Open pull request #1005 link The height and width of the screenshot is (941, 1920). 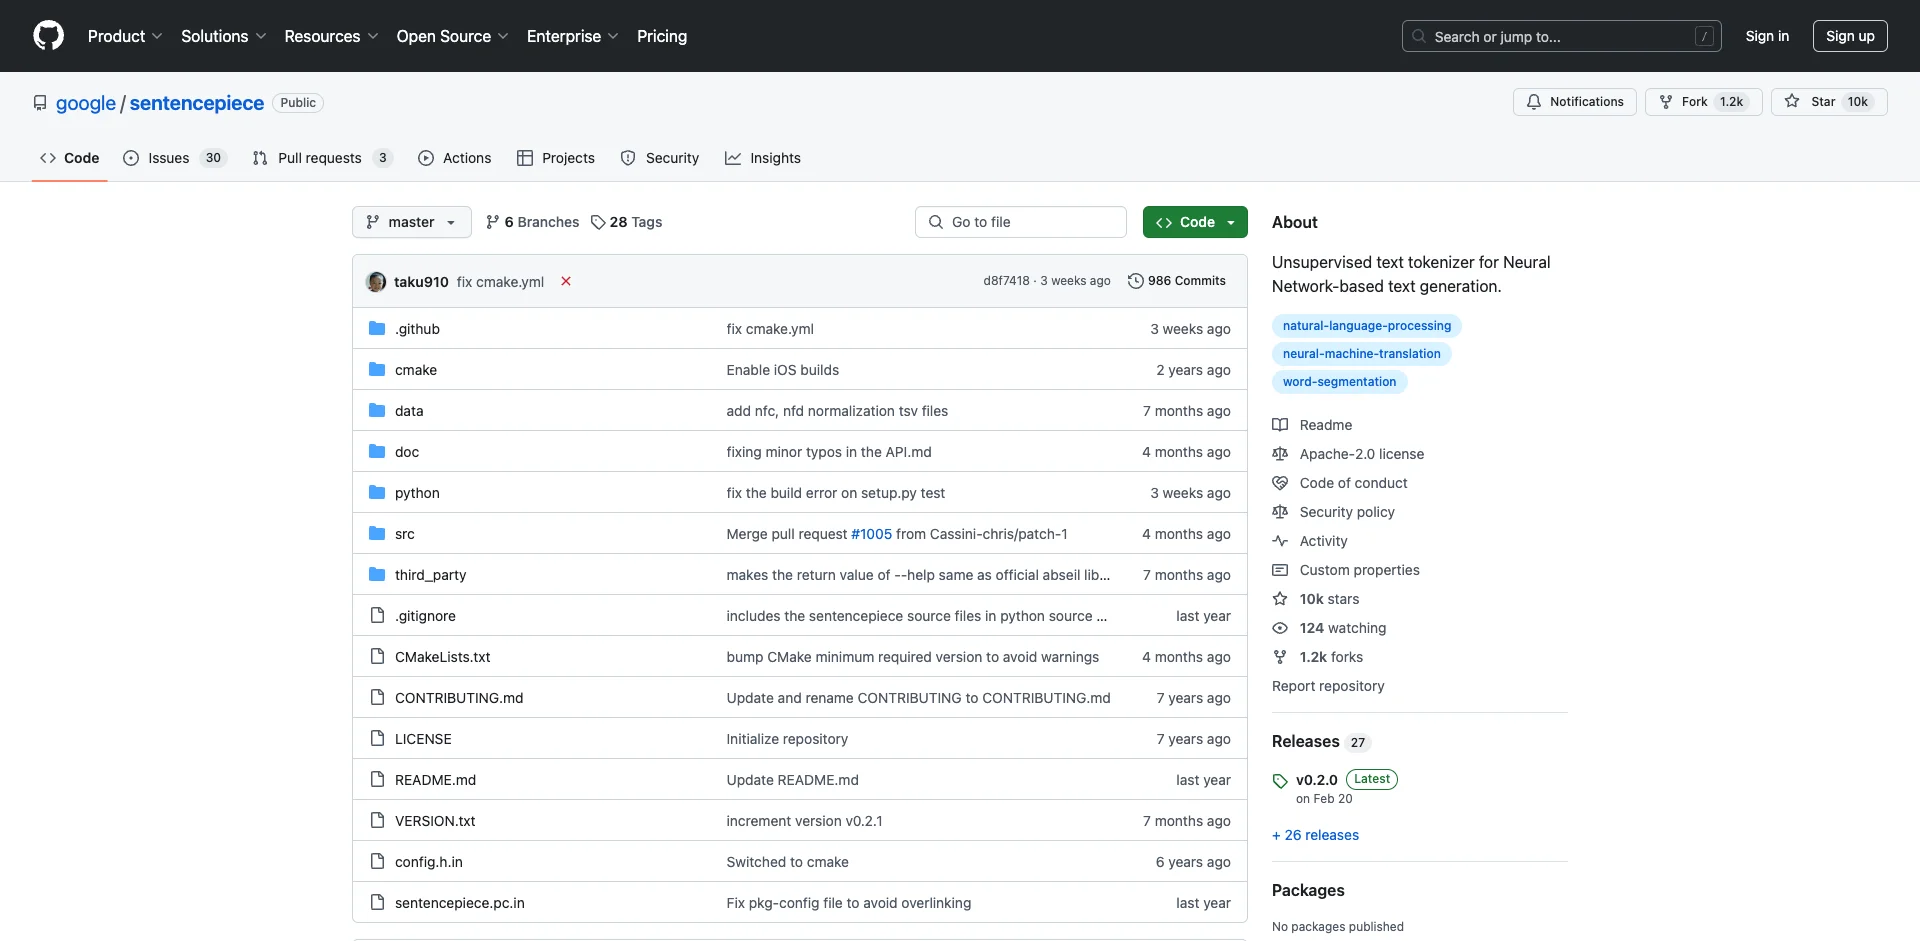pos(871,534)
